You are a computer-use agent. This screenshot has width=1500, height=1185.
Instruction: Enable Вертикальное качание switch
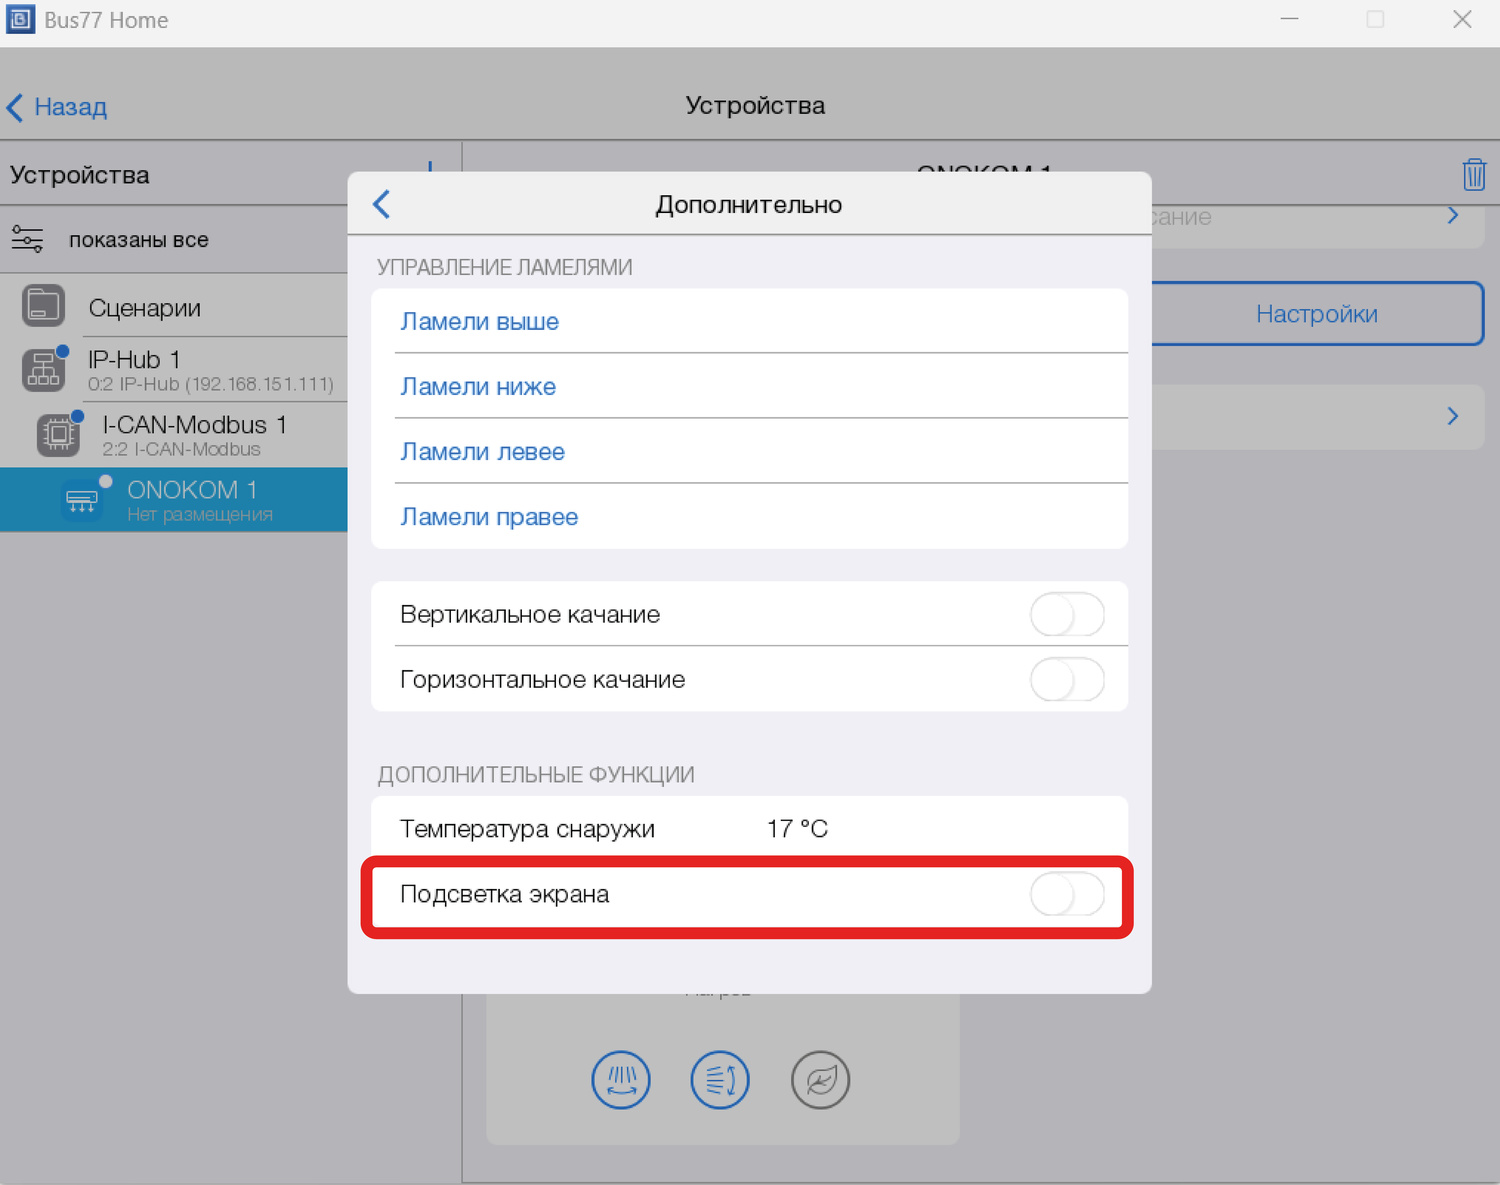pyautogui.click(x=1066, y=614)
